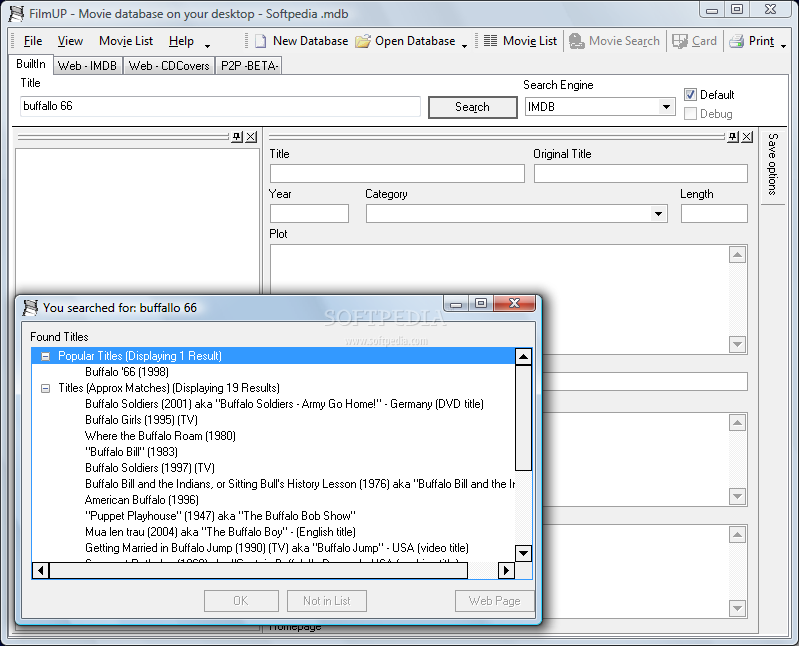The height and width of the screenshot is (646, 799).
Task: Click the Movie List grid icon in toolbar
Action: click(490, 41)
